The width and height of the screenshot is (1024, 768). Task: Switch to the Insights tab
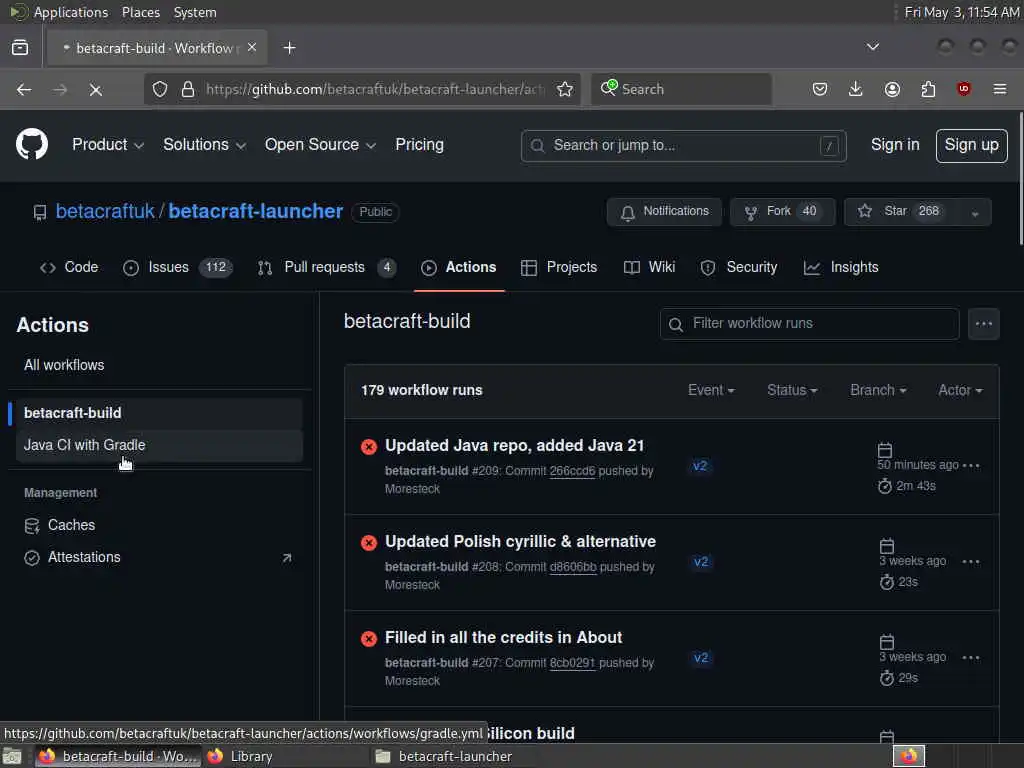841,267
